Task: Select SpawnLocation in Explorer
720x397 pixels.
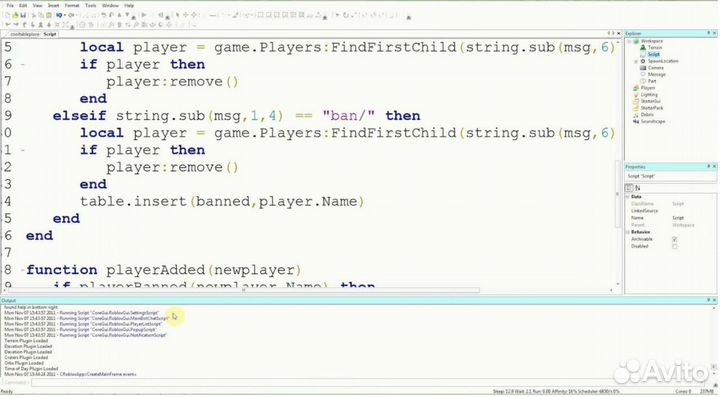Action: point(663,61)
